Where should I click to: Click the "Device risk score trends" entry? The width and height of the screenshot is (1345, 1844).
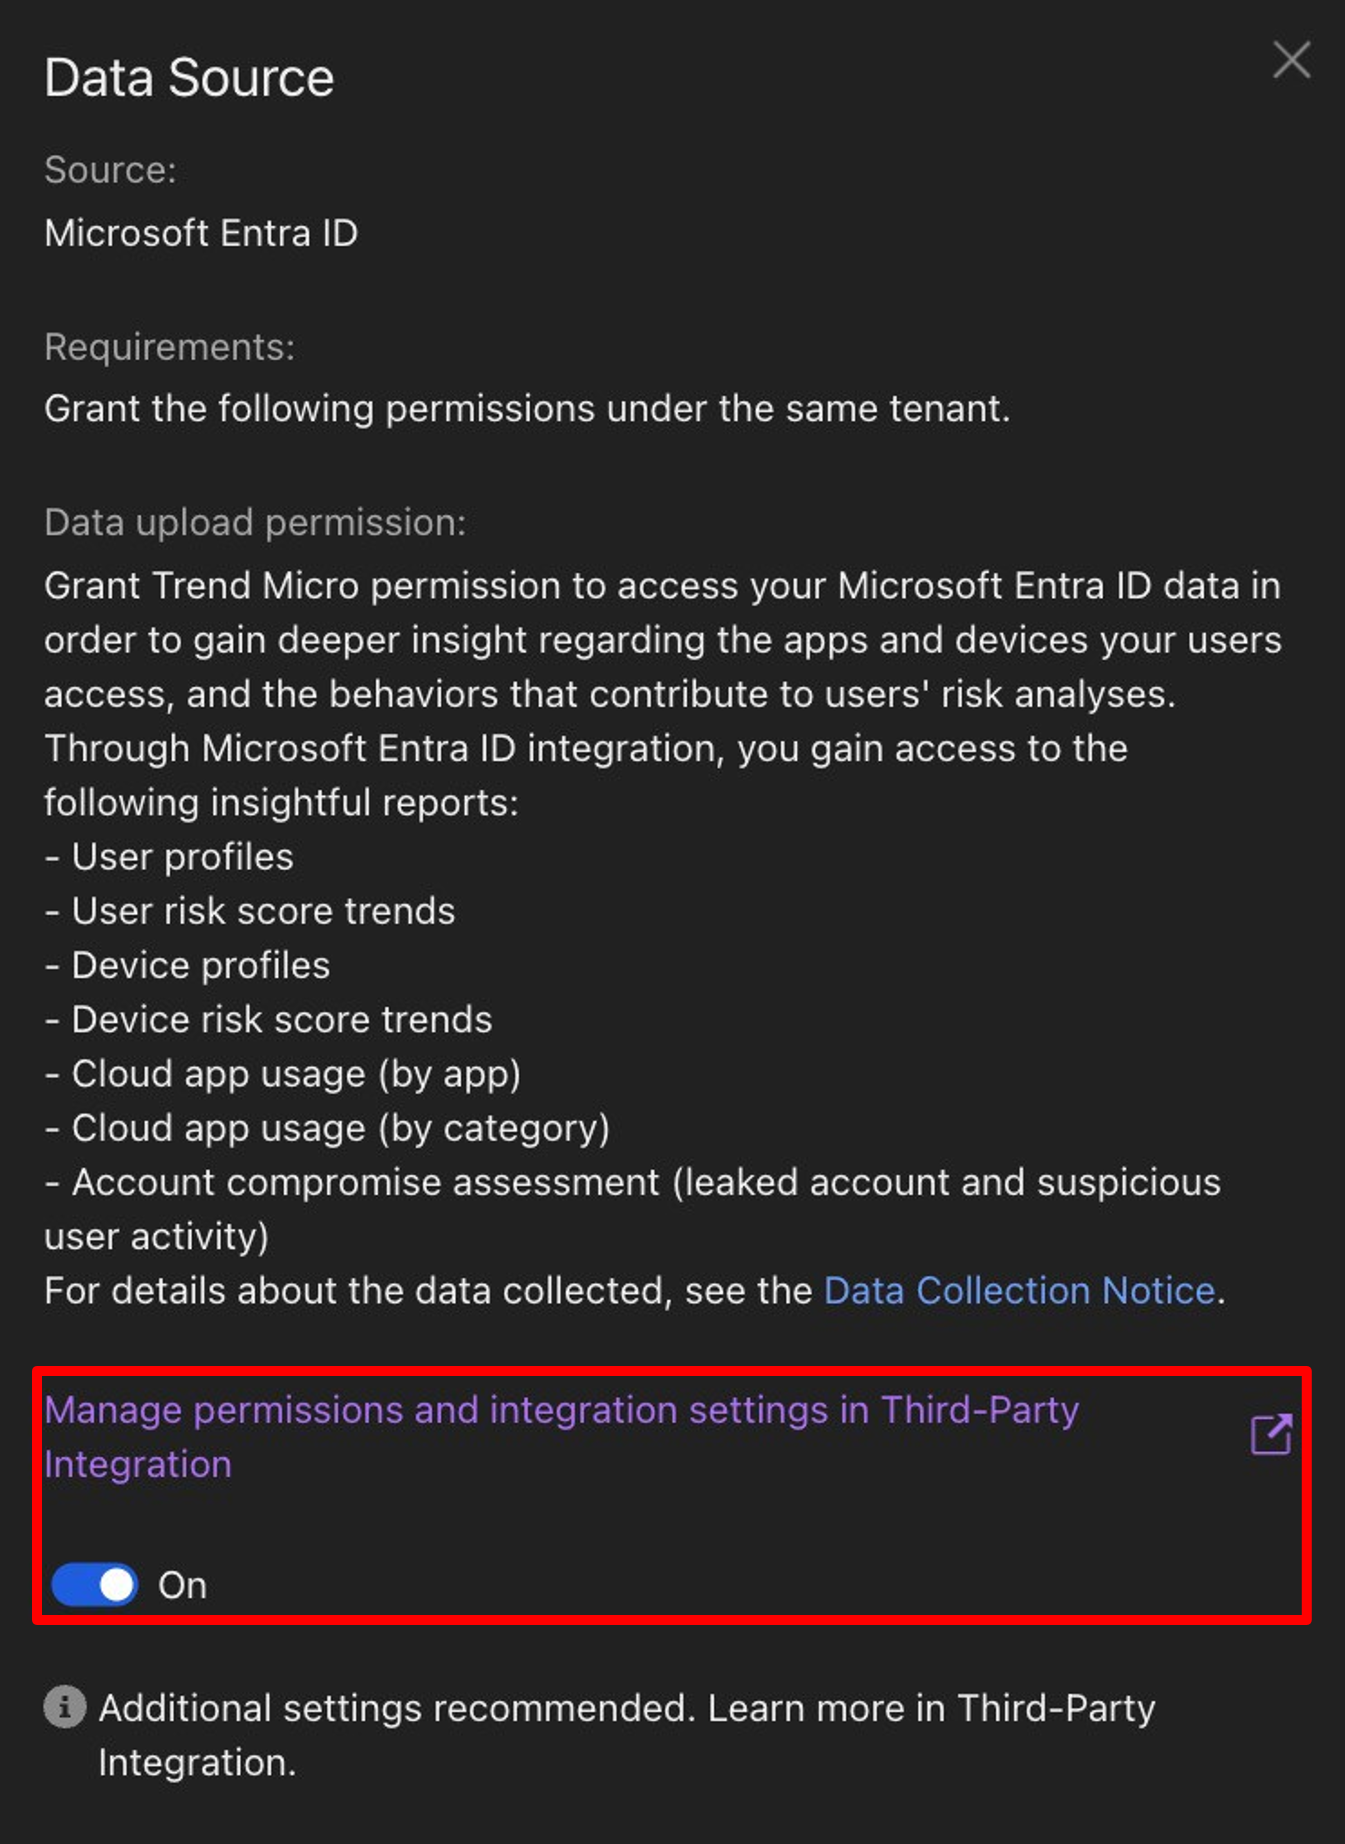(x=281, y=1020)
